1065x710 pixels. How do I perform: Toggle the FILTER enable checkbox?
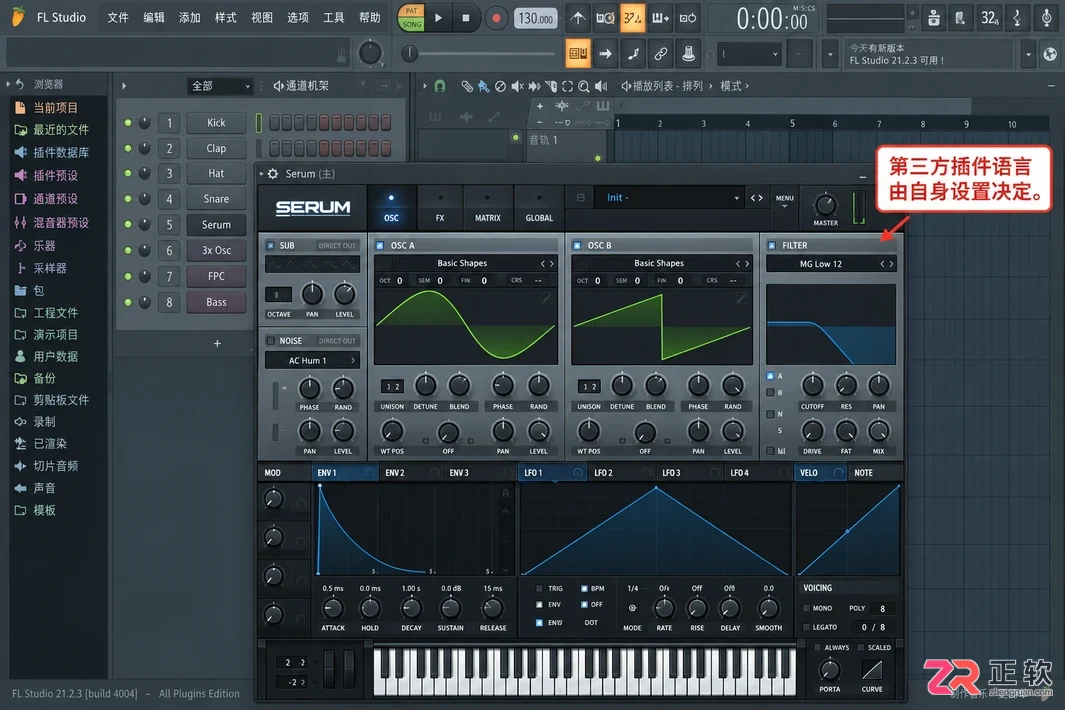[x=772, y=245]
